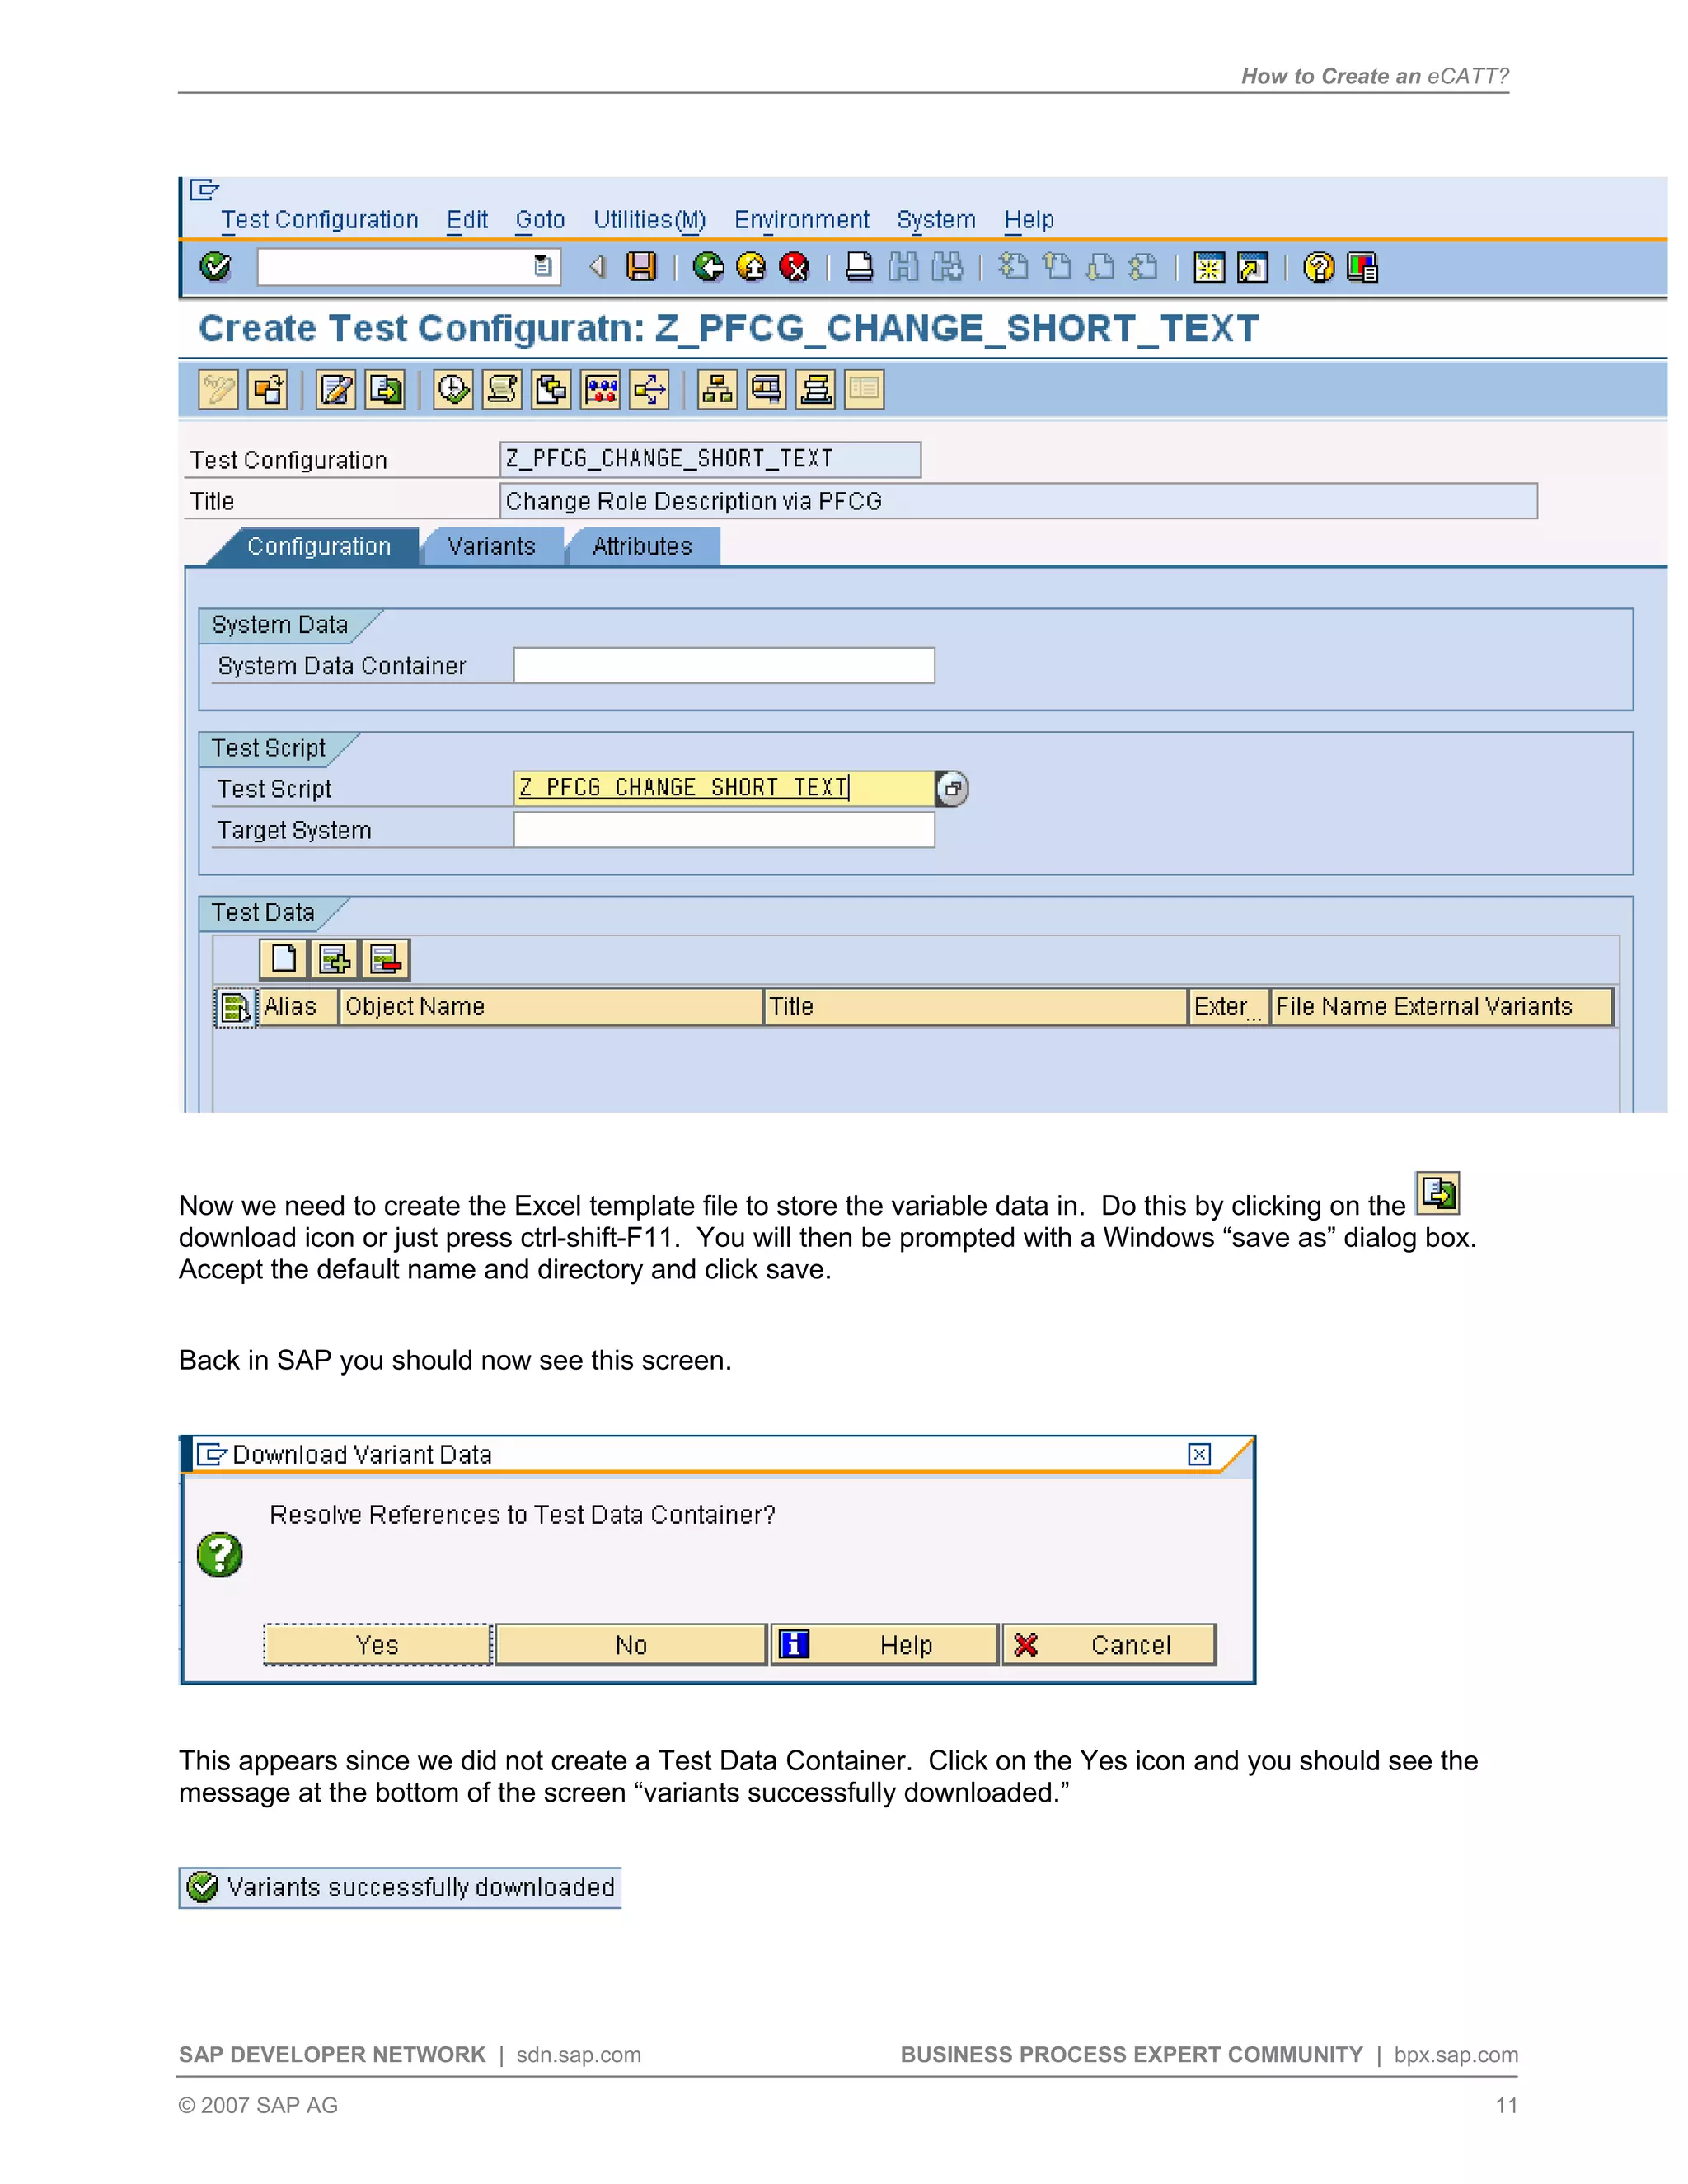Collapse command field using the triangle arrow
This screenshot has width=1688, height=2184.
click(597, 267)
